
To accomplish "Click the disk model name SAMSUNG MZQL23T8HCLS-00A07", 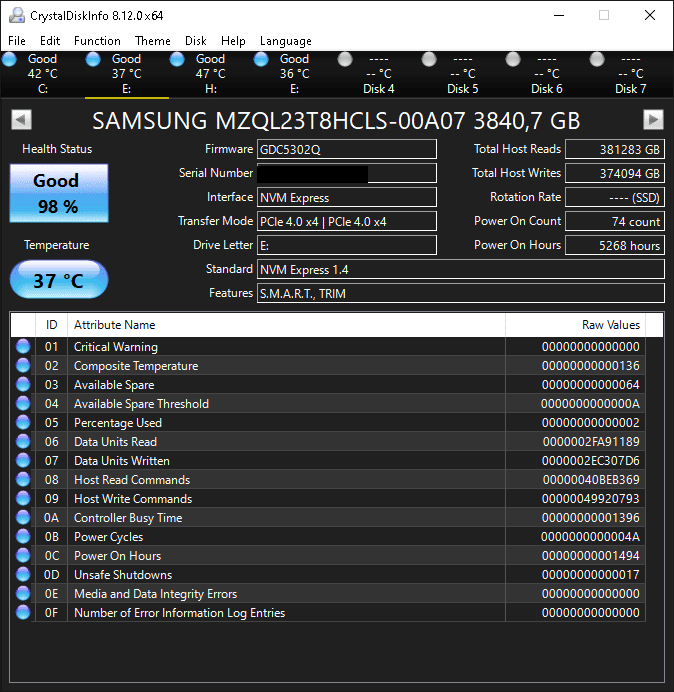I will pos(279,120).
